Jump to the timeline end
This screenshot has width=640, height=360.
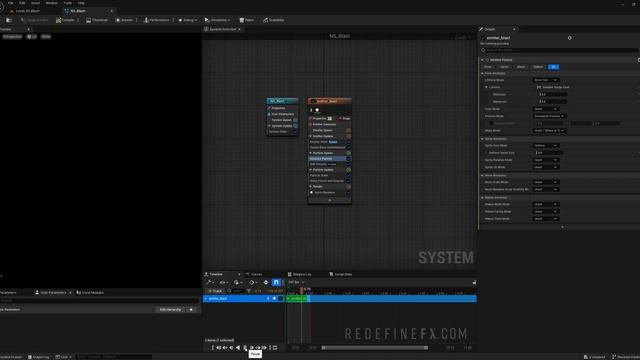pos(264,348)
